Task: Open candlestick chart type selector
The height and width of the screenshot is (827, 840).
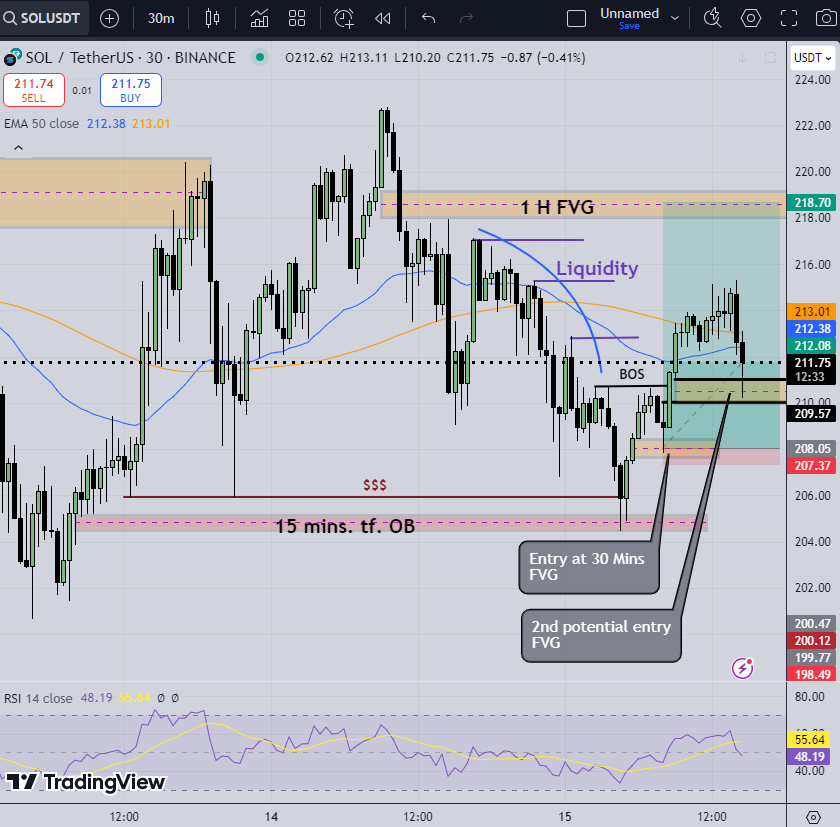Action: (212, 19)
